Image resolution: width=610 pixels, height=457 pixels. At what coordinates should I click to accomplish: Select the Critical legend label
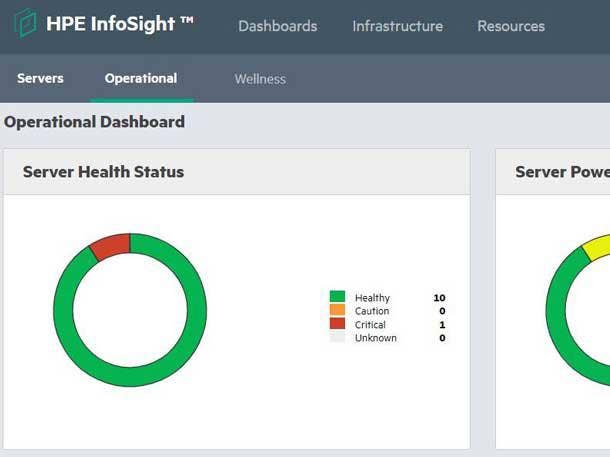370,325
